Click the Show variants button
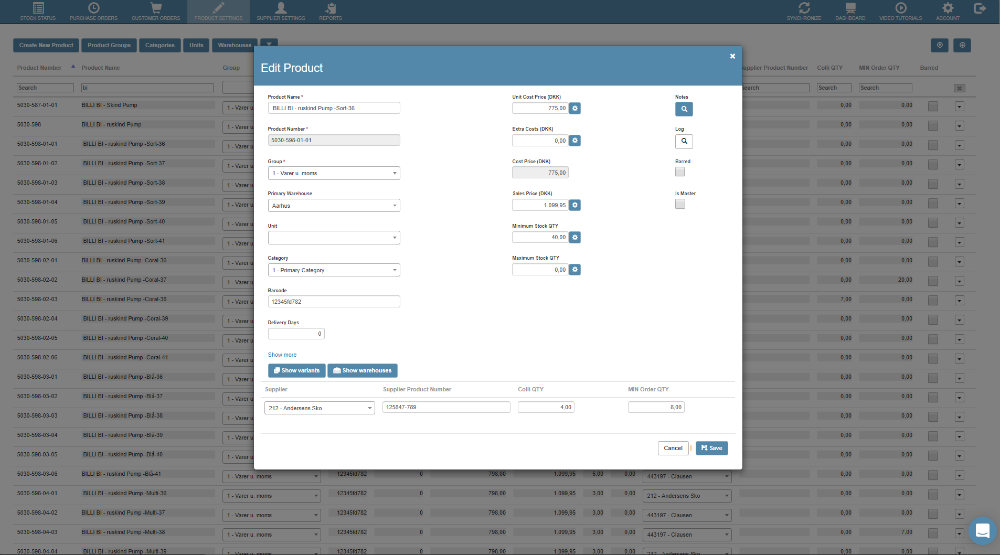 [296, 371]
